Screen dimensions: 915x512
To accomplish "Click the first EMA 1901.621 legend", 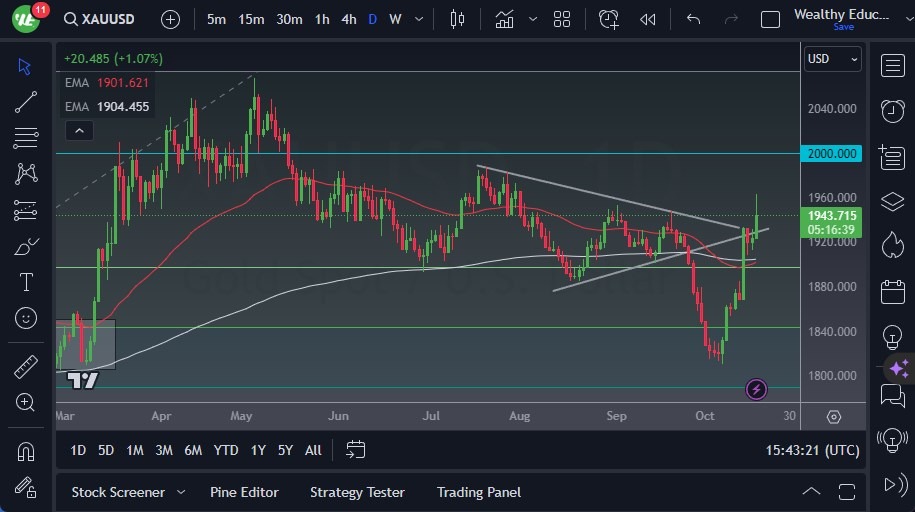I will [107, 83].
